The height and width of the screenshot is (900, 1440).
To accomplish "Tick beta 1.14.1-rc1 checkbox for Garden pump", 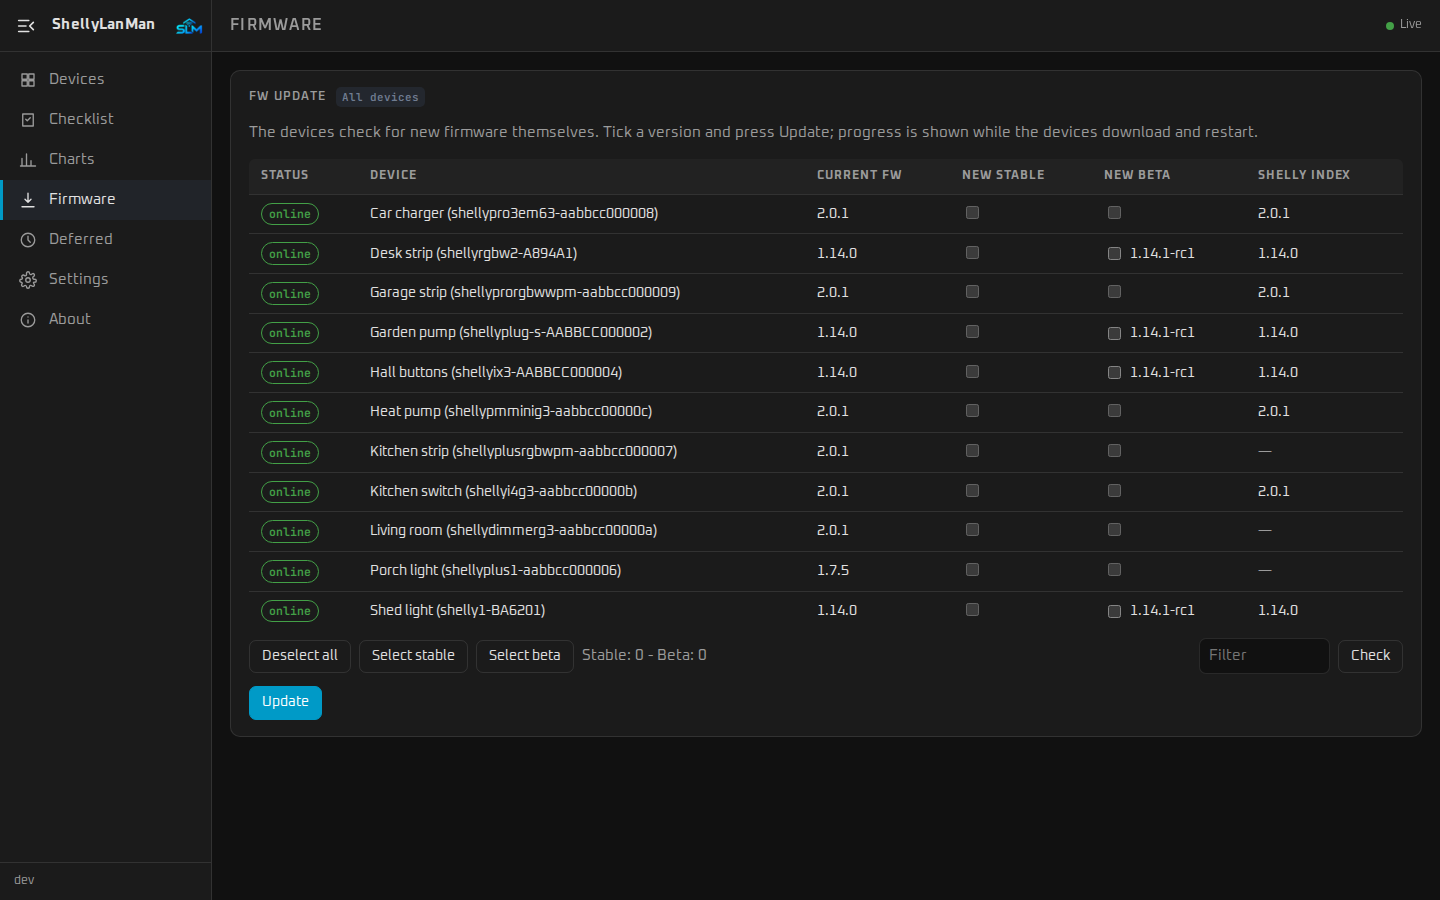I will [1114, 333].
